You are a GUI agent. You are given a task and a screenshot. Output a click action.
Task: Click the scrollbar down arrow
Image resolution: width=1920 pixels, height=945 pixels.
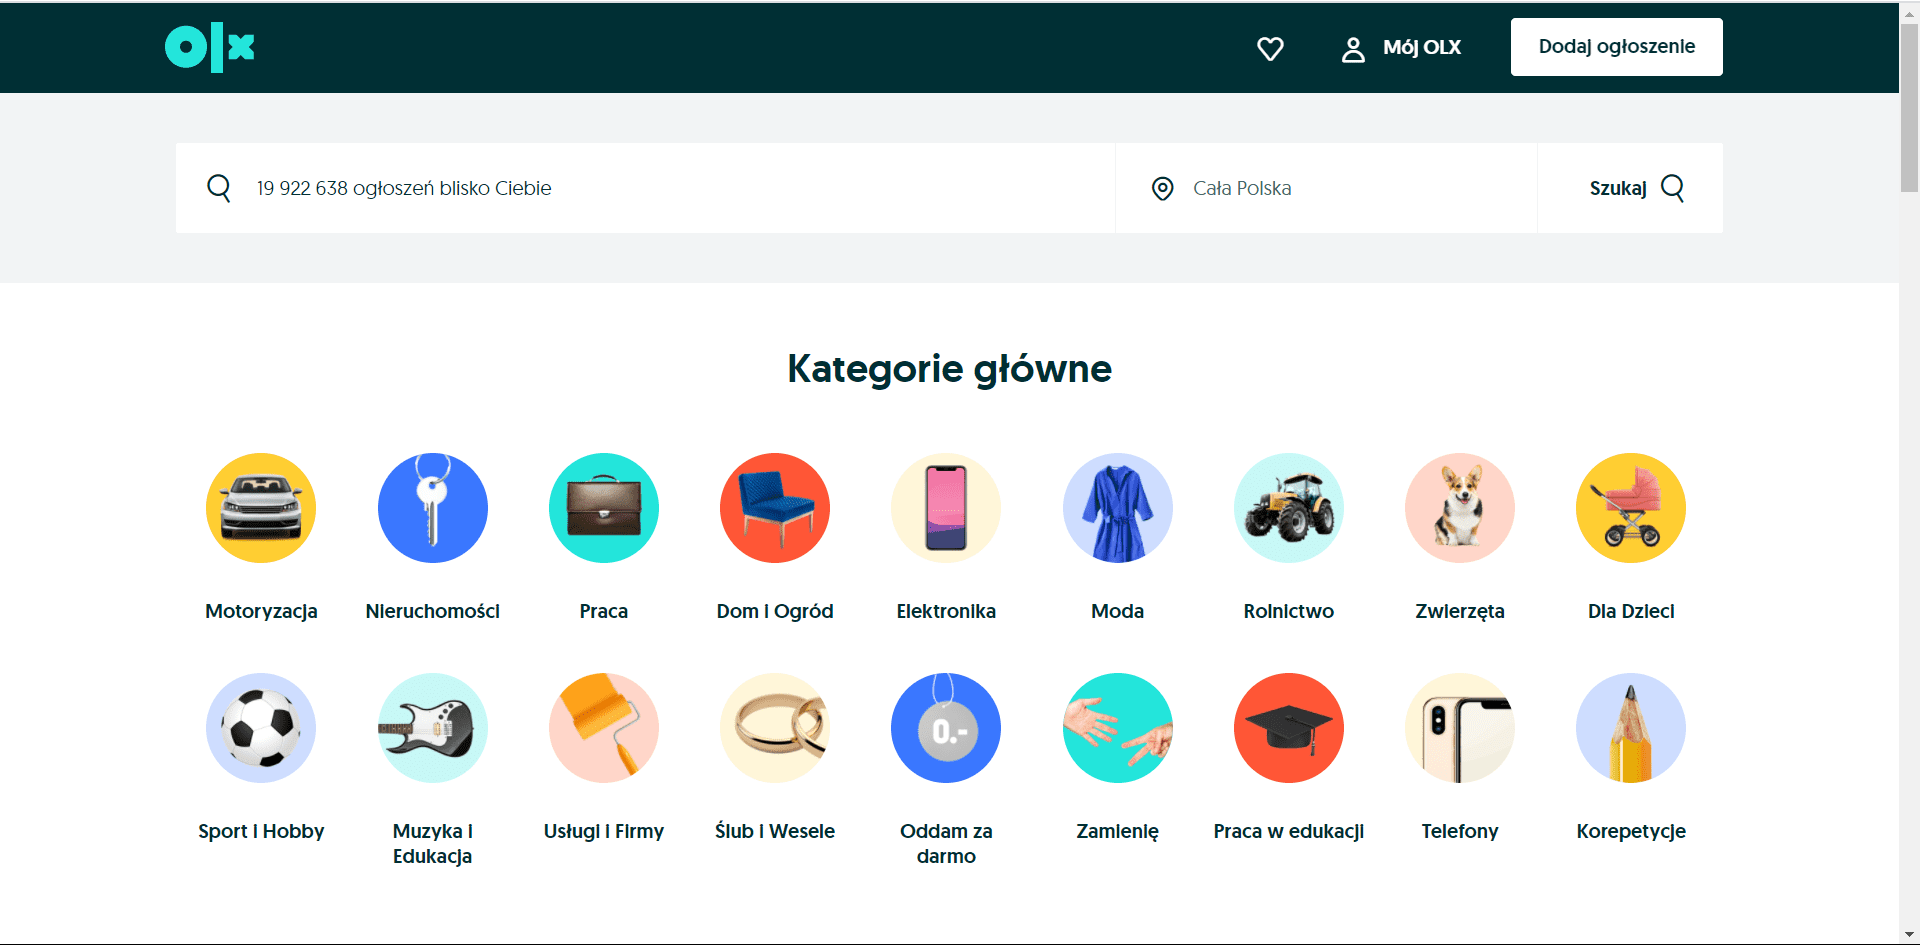coord(1909,935)
